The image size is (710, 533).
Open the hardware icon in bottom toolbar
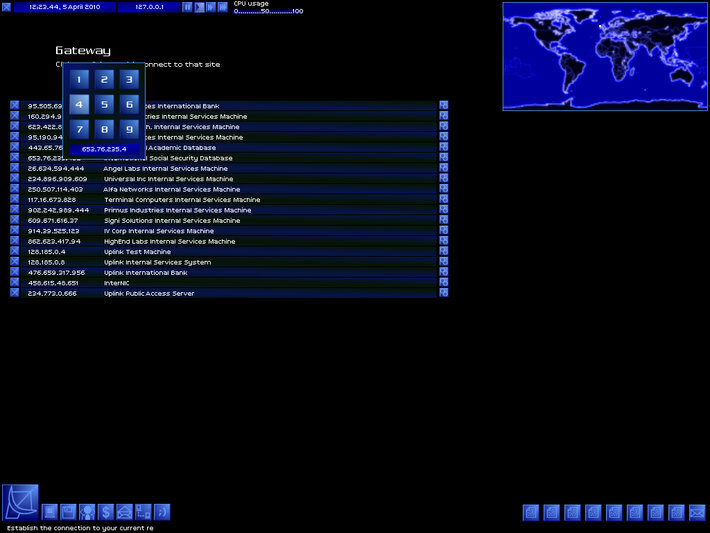(49, 512)
